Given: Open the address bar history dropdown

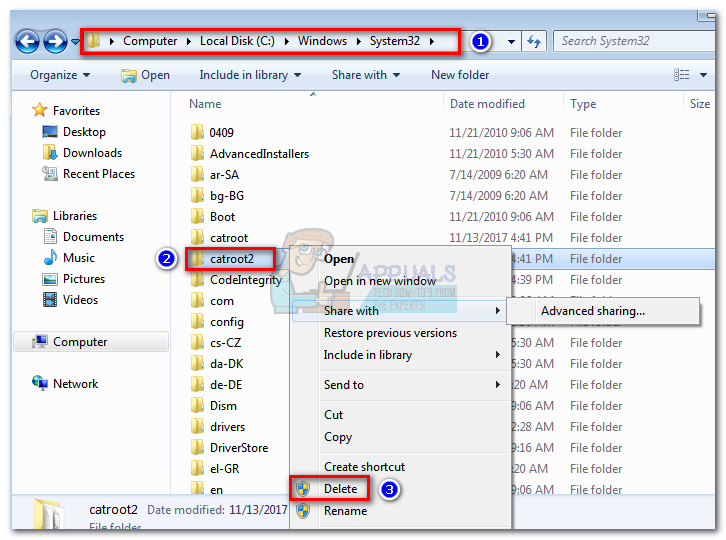Looking at the screenshot, I should 511,42.
